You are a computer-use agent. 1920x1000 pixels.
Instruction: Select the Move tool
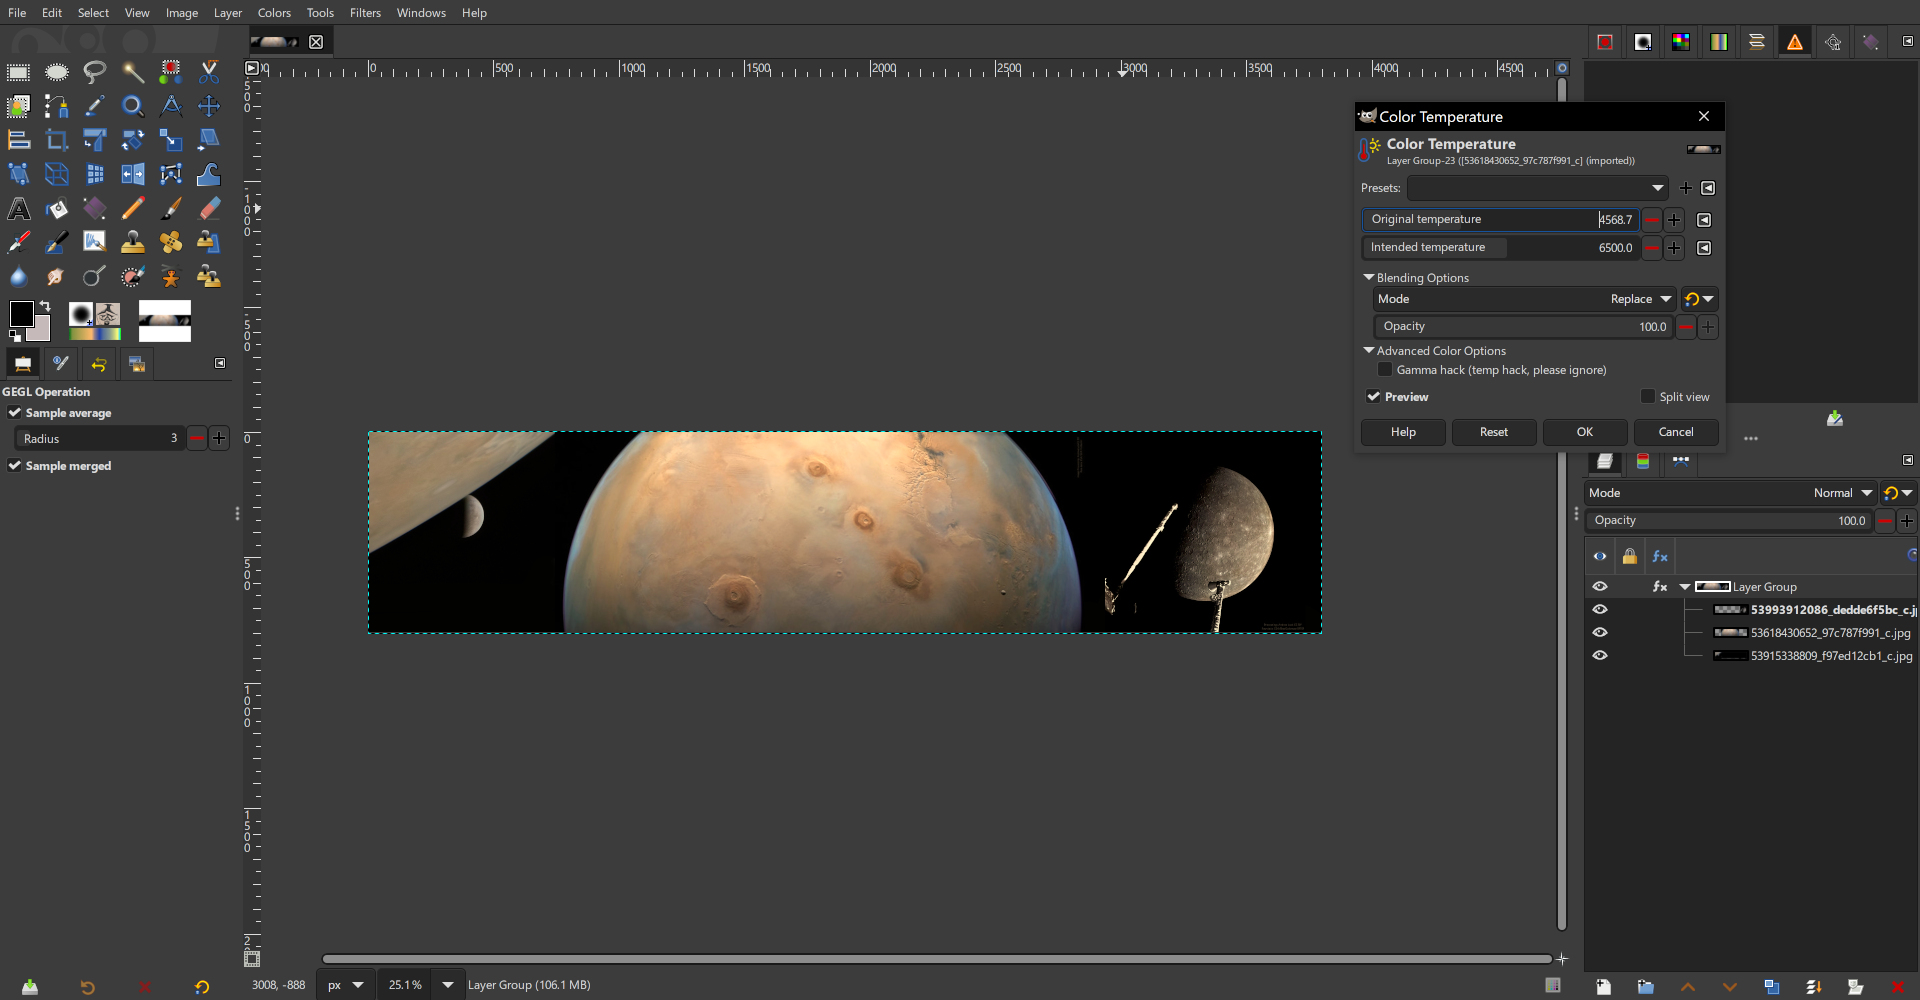point(209,106)
